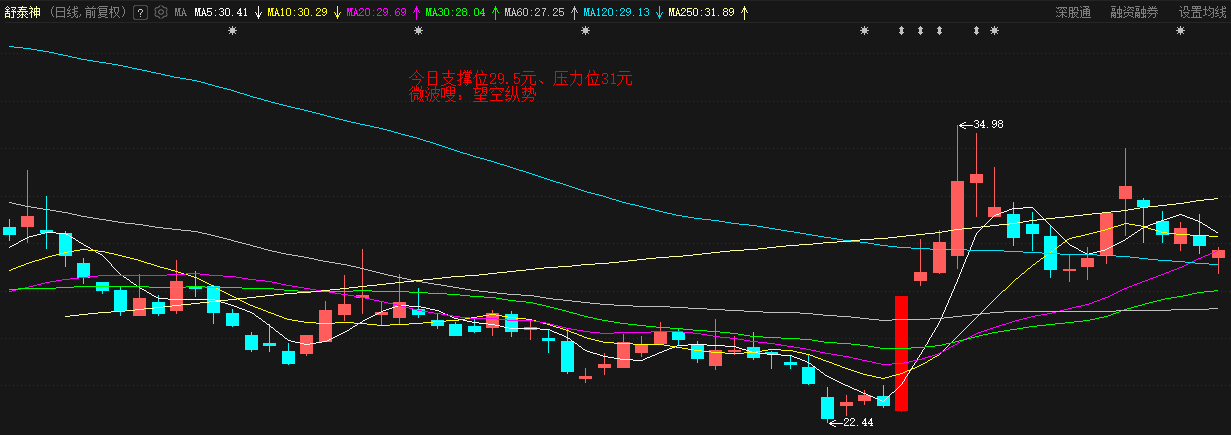This screenshot has height=435, width=1231.
Task: Click the tall bright-red highlighted candlestick
Action: pos(901,353)
